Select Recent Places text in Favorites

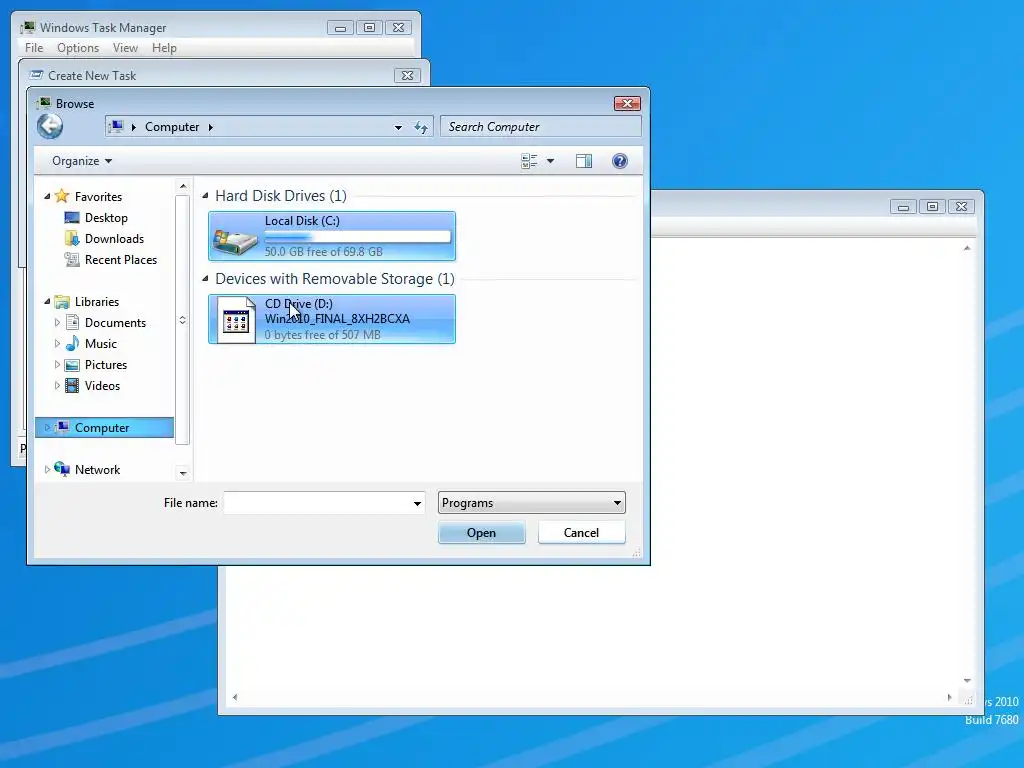click(x=121, y=259)
